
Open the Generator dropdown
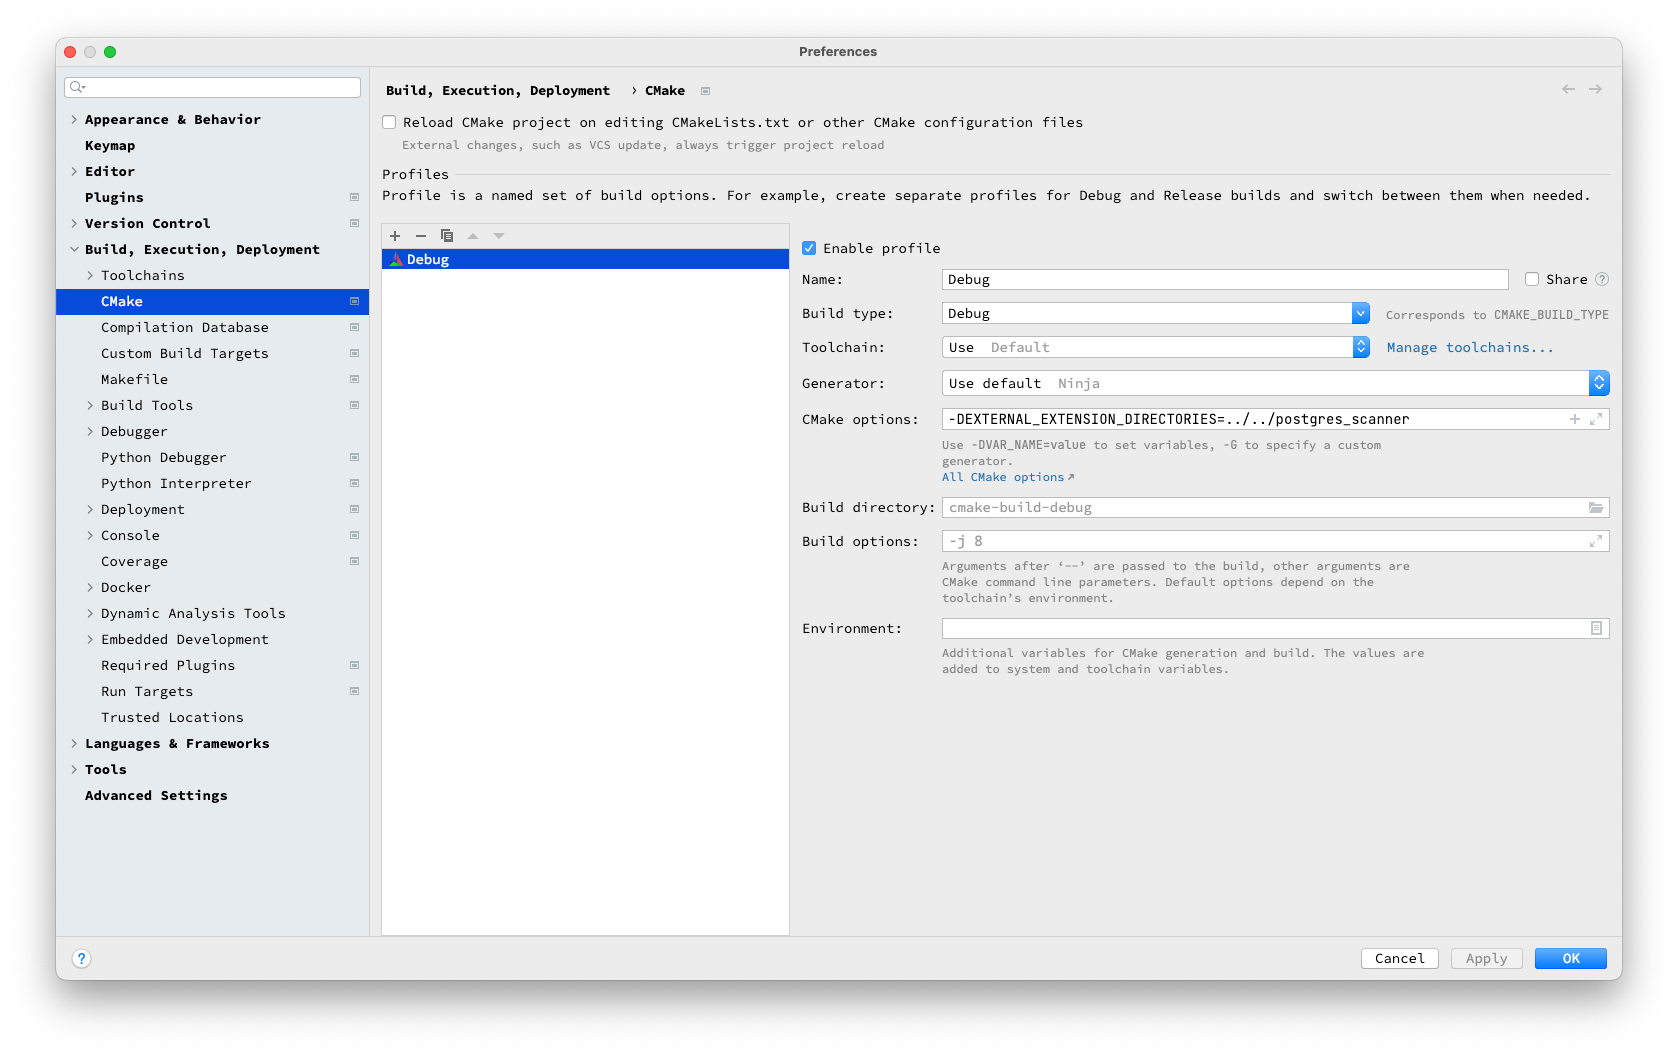pos(1600,382)
